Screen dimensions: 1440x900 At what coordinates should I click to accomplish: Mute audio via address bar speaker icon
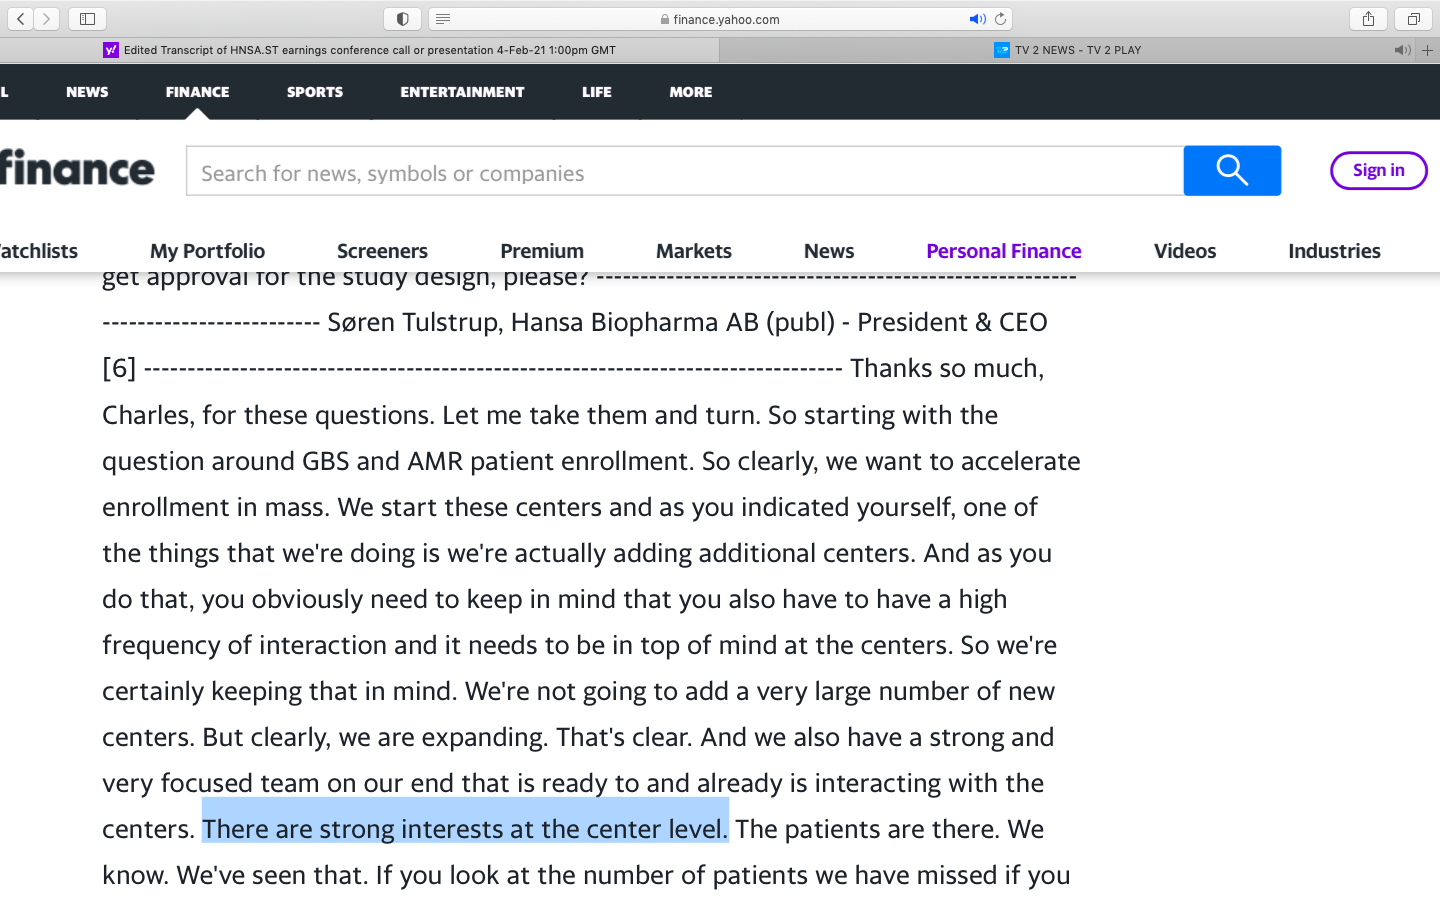point(977,19)
